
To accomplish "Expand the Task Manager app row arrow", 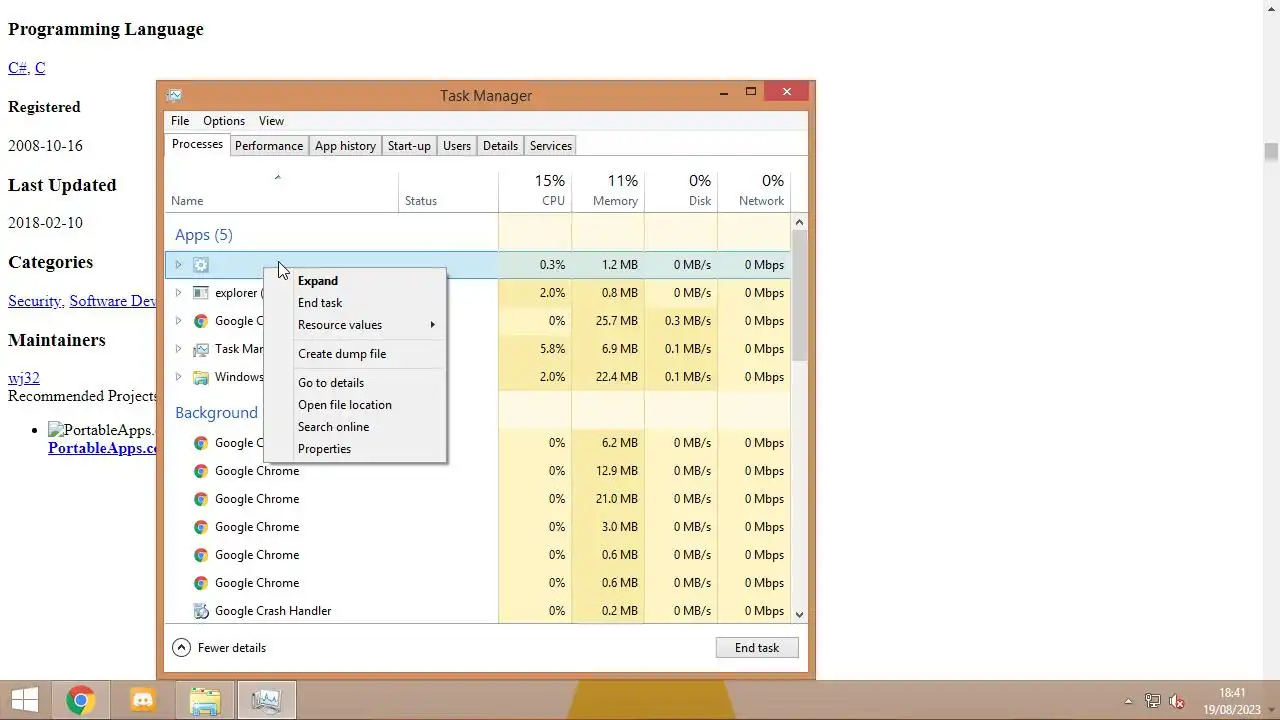I will (178, 349).
